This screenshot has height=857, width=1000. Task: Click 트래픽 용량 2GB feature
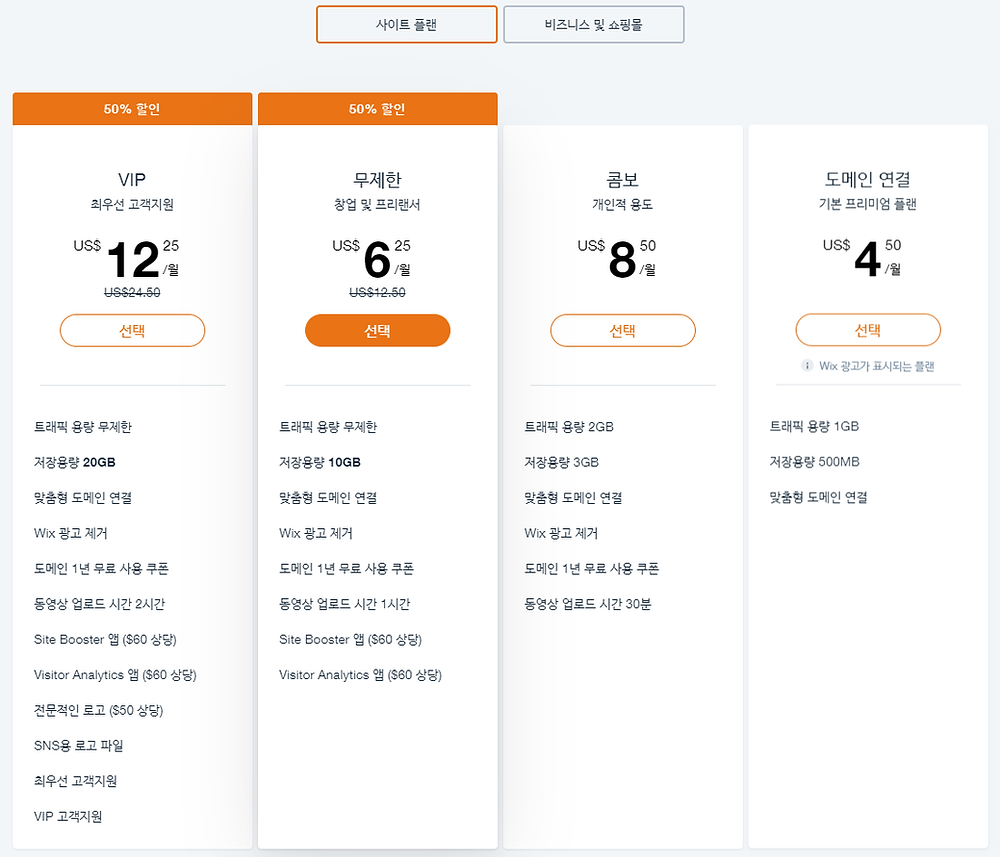coord(569,427)
